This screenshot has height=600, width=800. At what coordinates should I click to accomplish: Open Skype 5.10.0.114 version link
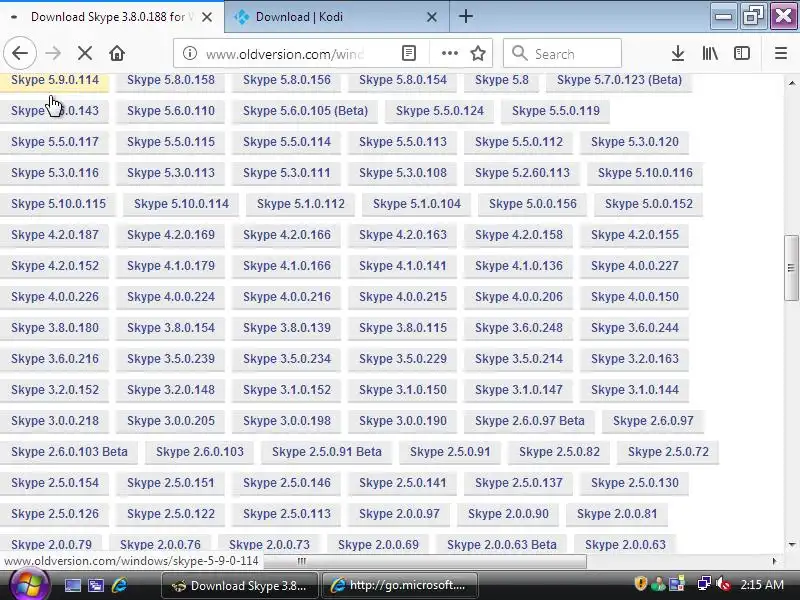pos(181,204)
